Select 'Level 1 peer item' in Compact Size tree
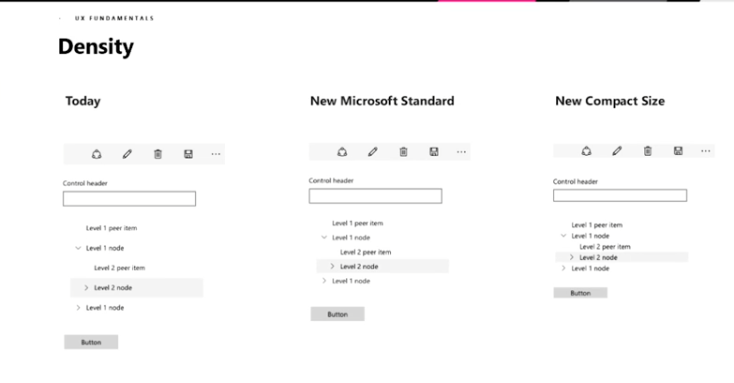The height and width of the screenshot is (383, 734). point(597,225)
